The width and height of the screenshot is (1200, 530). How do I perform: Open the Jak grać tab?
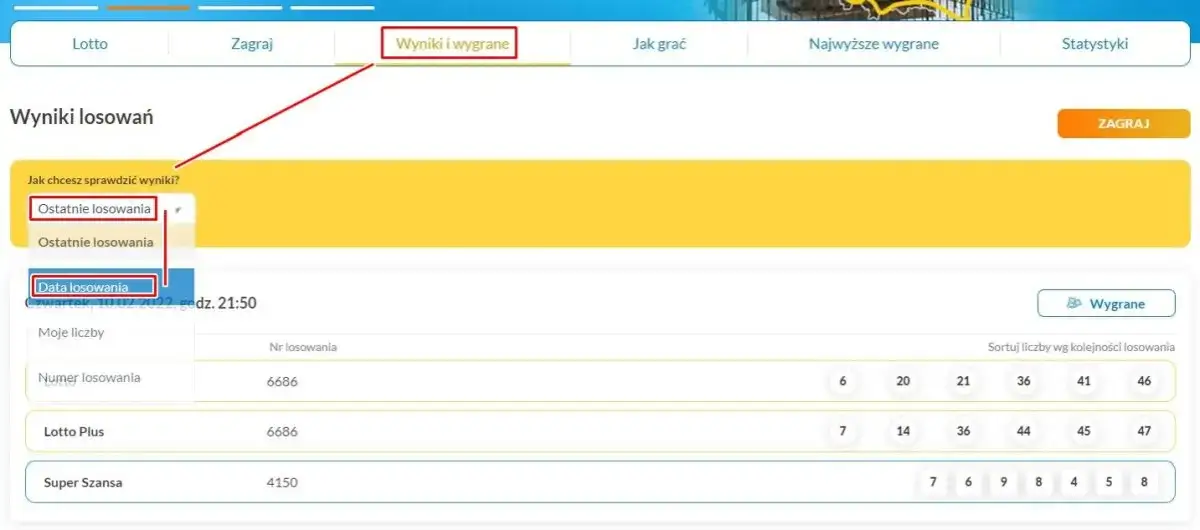659,44
